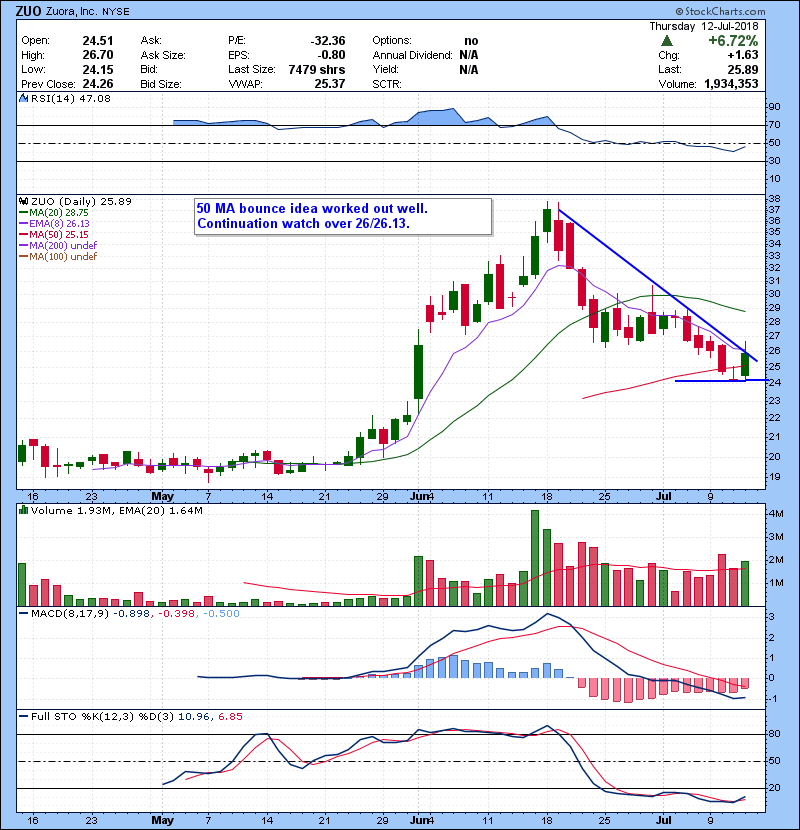Click the Low price value 24.15
Screen dimensions: 800x830
[x=98, y=69]
